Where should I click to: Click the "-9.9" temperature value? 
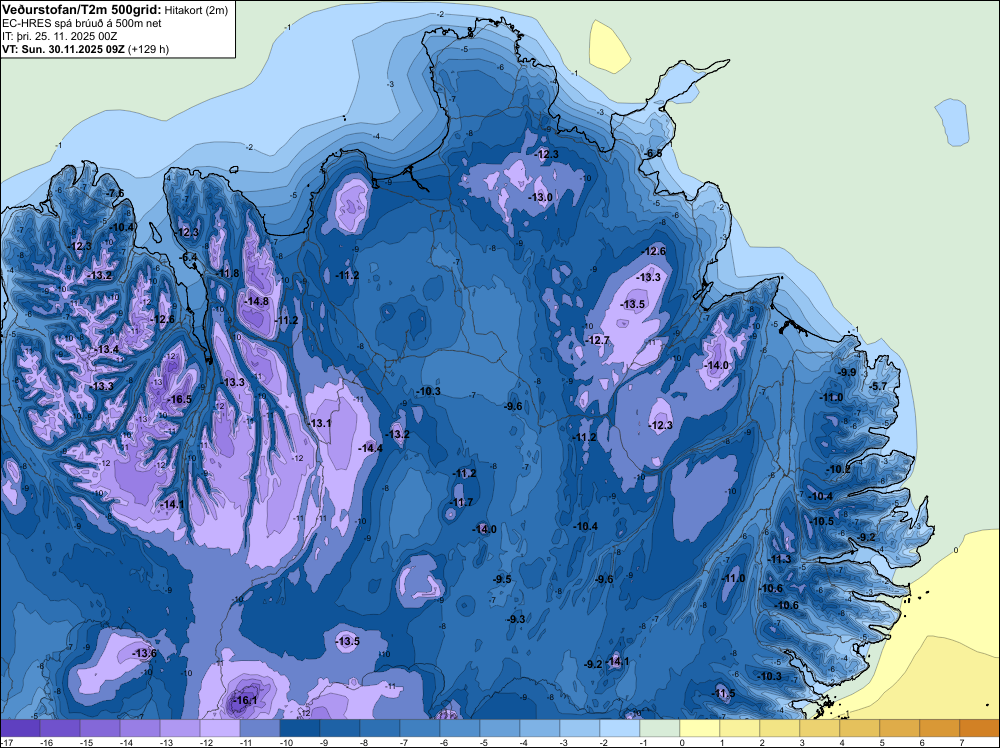coord(848,372)
